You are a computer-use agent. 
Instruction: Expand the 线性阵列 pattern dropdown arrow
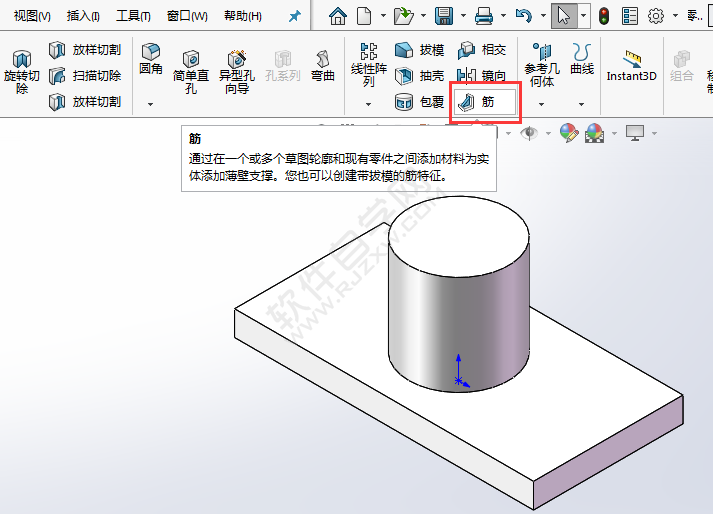coord(368,104)
